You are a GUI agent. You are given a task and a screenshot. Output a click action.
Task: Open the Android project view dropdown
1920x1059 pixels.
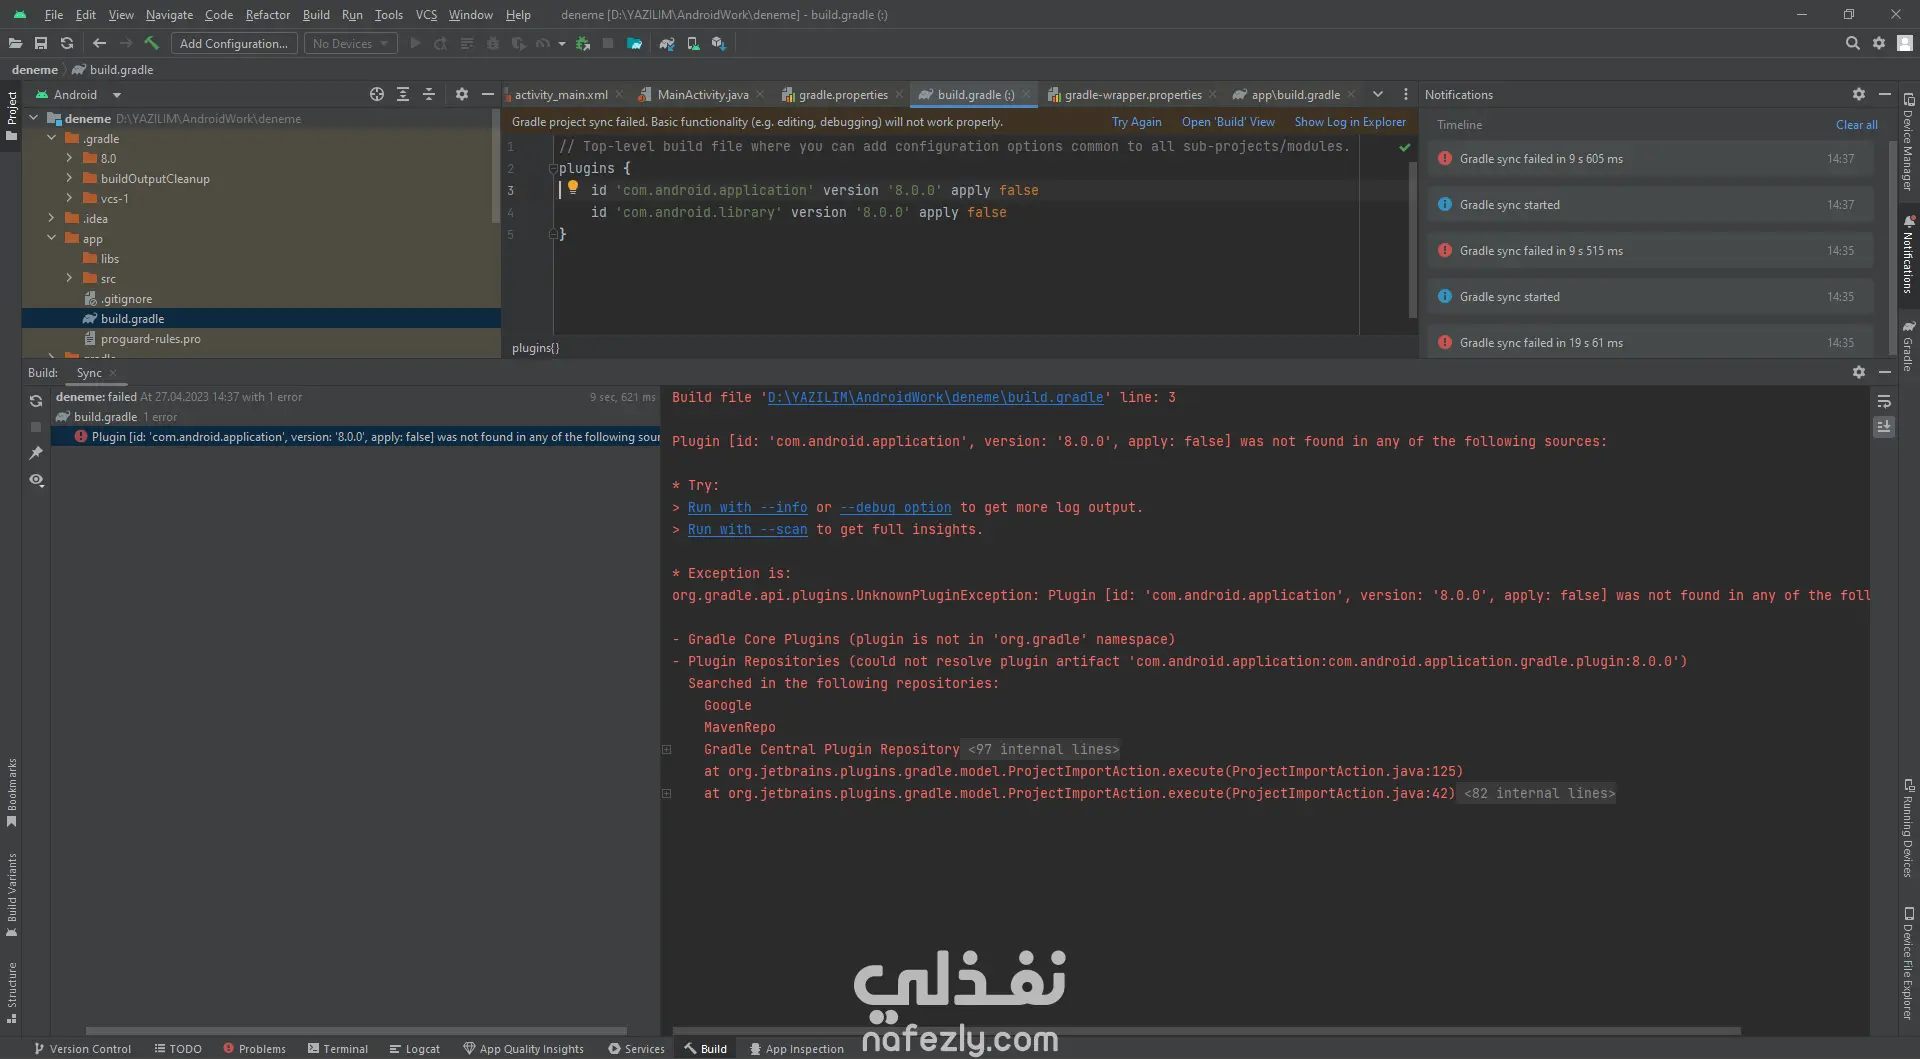78,94
